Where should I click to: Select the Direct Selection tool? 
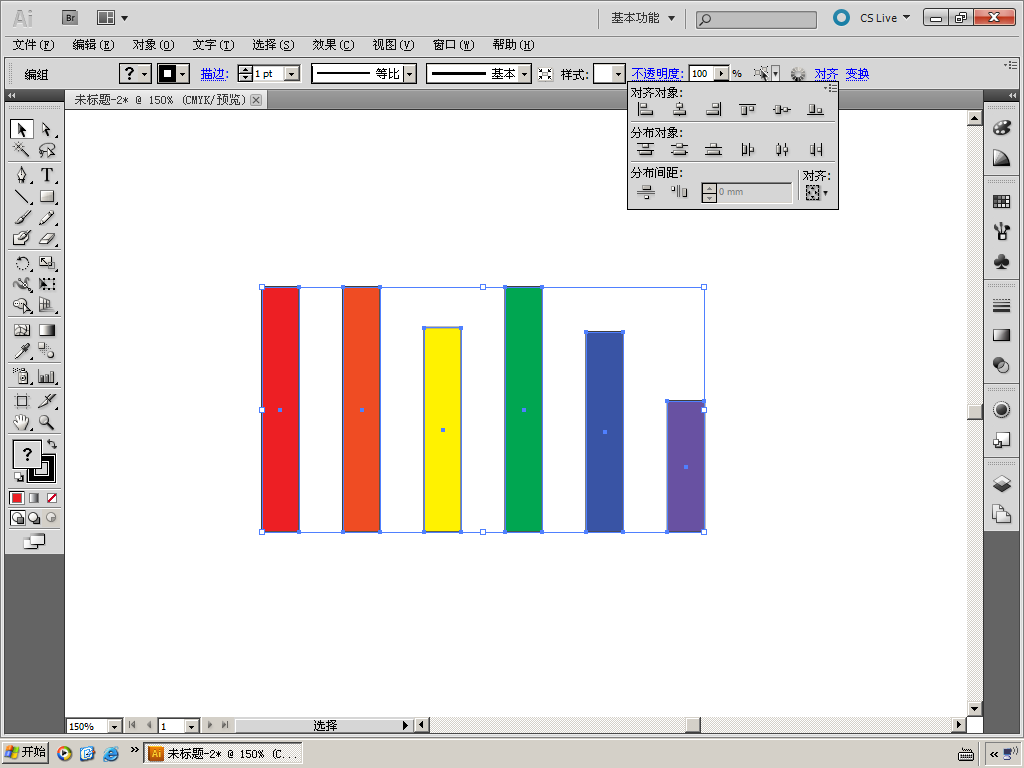click(46, 129)
